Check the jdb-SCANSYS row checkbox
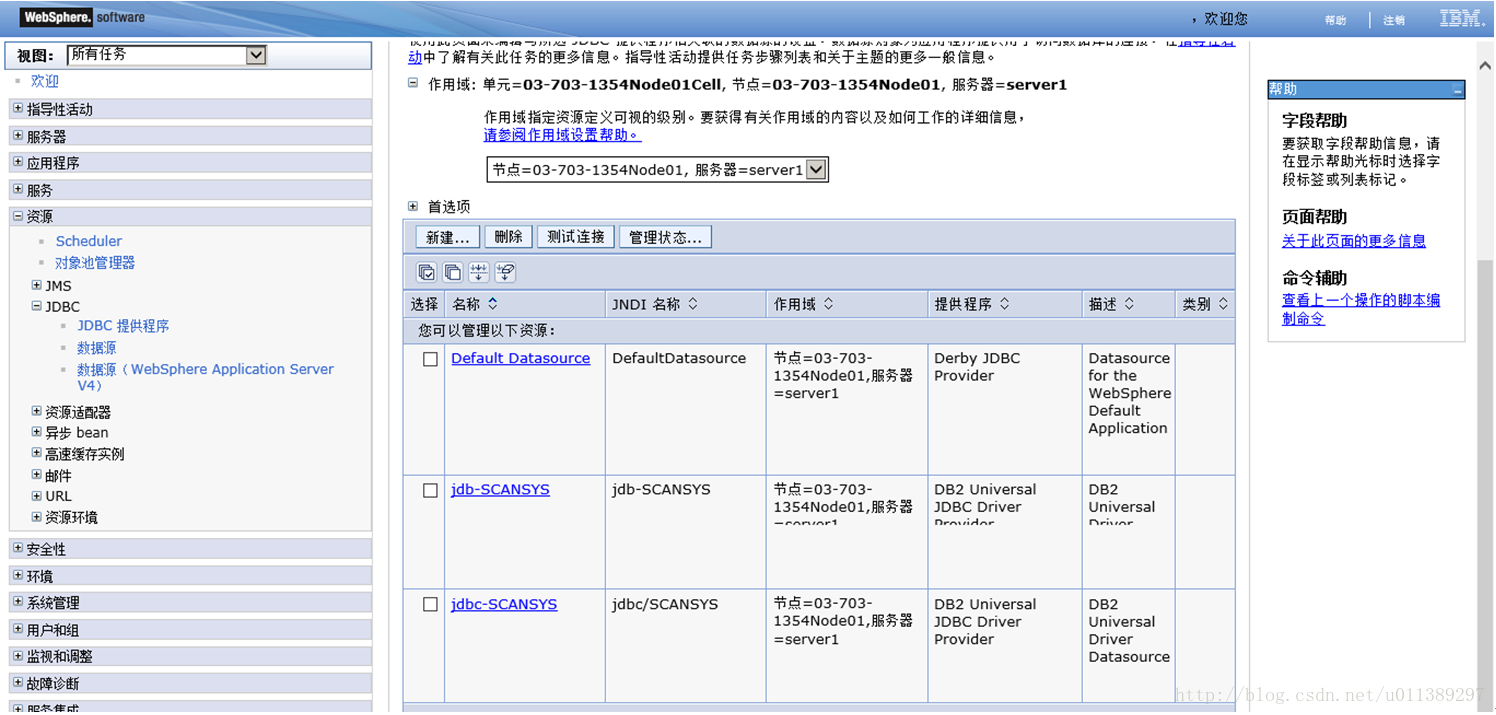1496x715 pixels. [430, 490]
